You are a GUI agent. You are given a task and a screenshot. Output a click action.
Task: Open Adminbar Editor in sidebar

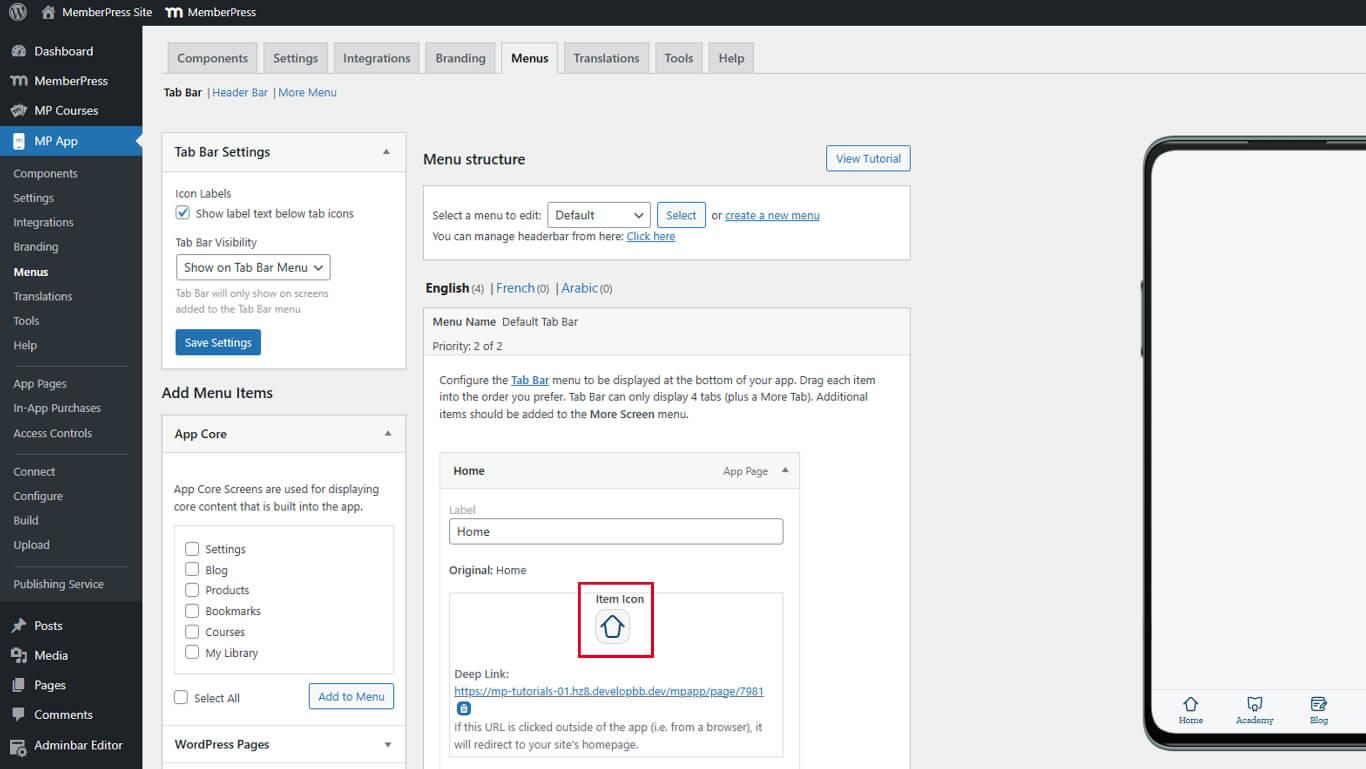(78, 745)
